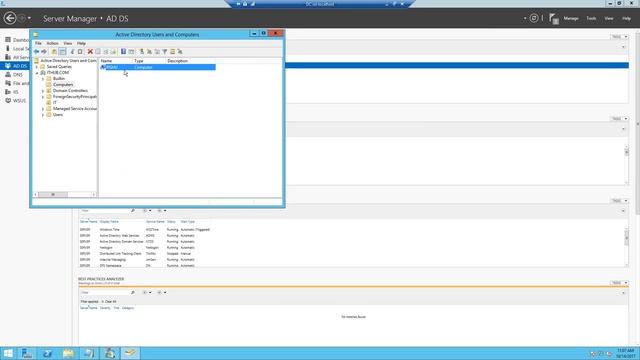Click the Services filter search magnifier icon

[x=133, y=211]
